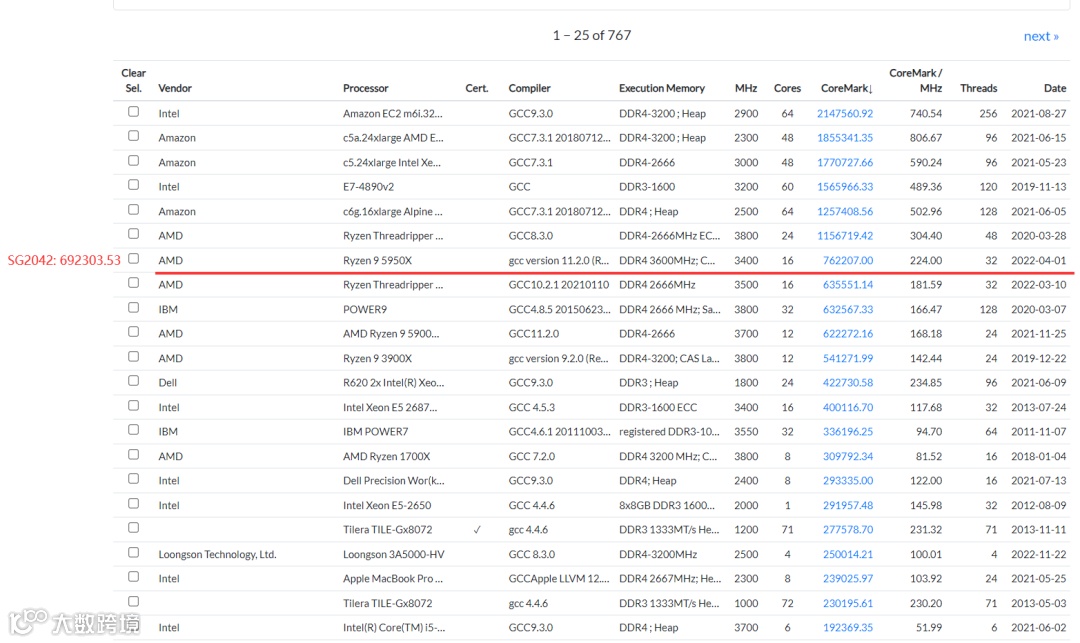Check the Amazon EC2 m6i.32 row checkbox

click(x=134, y=112)
